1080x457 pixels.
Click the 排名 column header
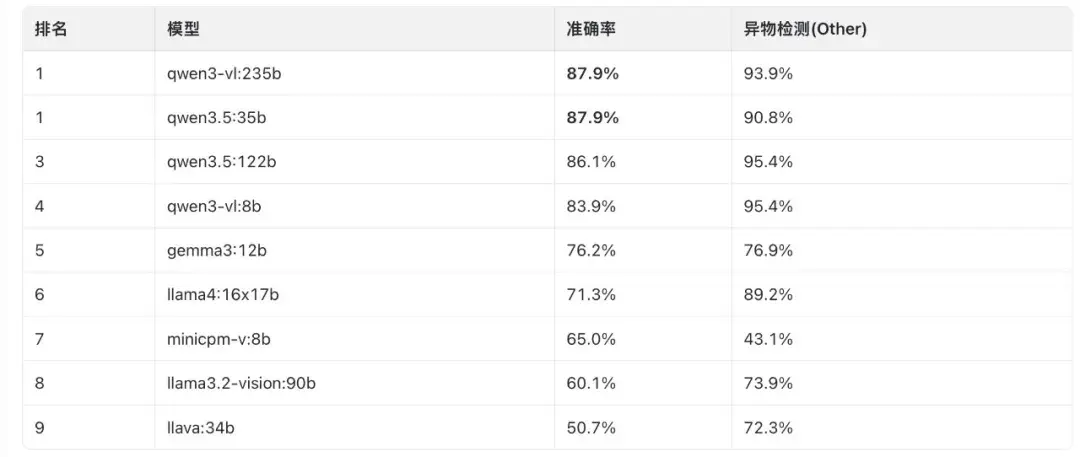(x=51, y=29)
